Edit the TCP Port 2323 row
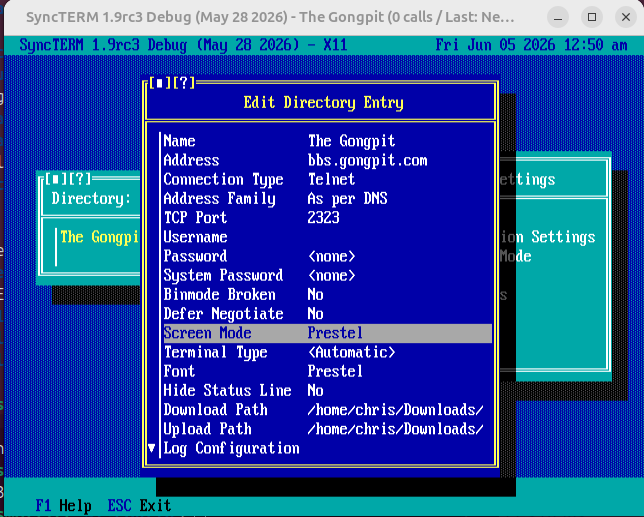 coord(327,218)
